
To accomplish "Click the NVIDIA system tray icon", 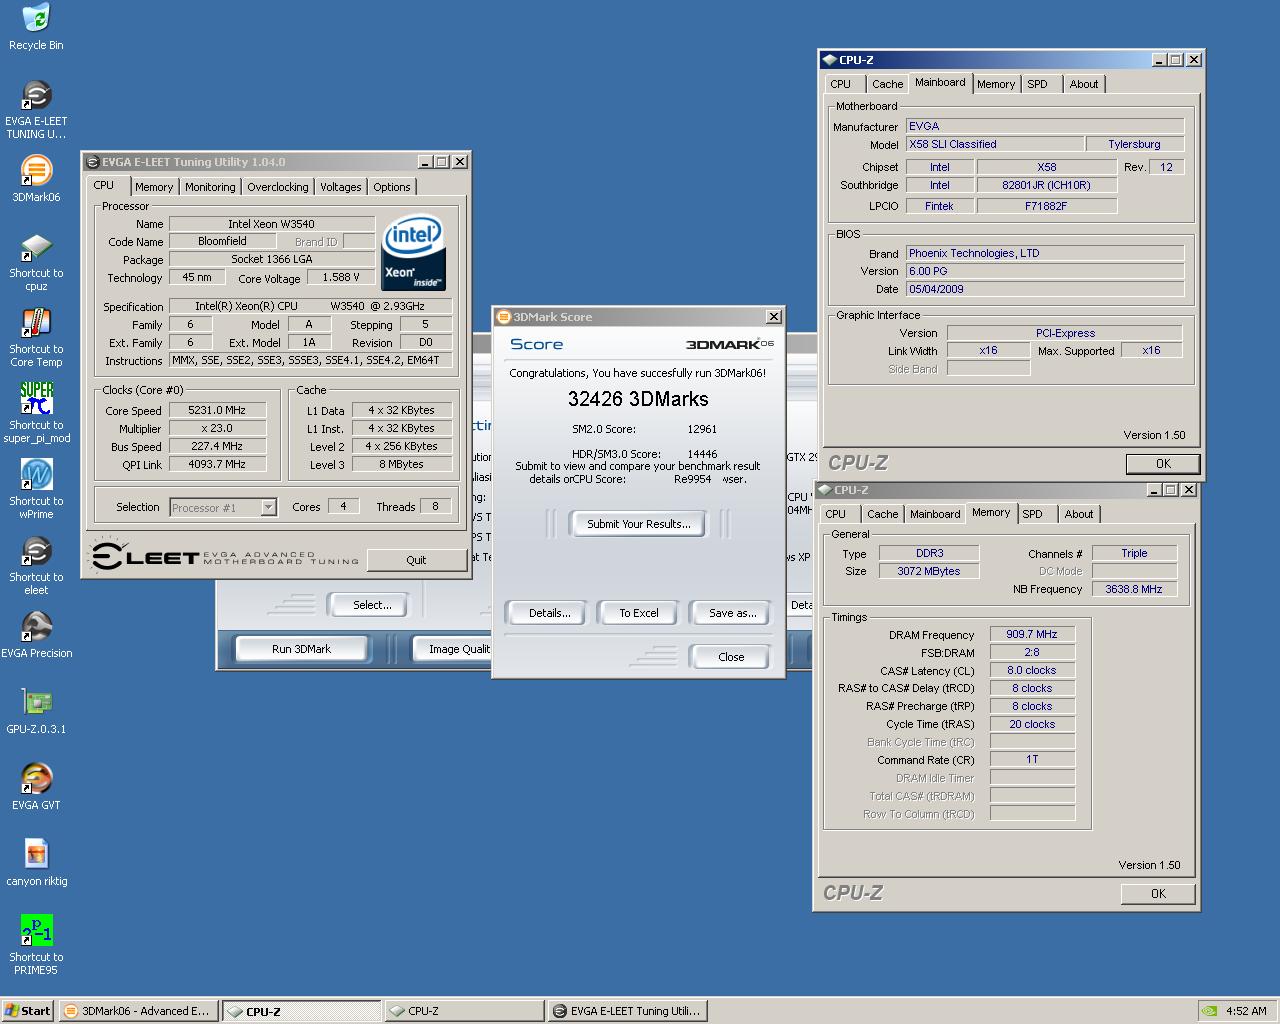I will [1209, 1010].
